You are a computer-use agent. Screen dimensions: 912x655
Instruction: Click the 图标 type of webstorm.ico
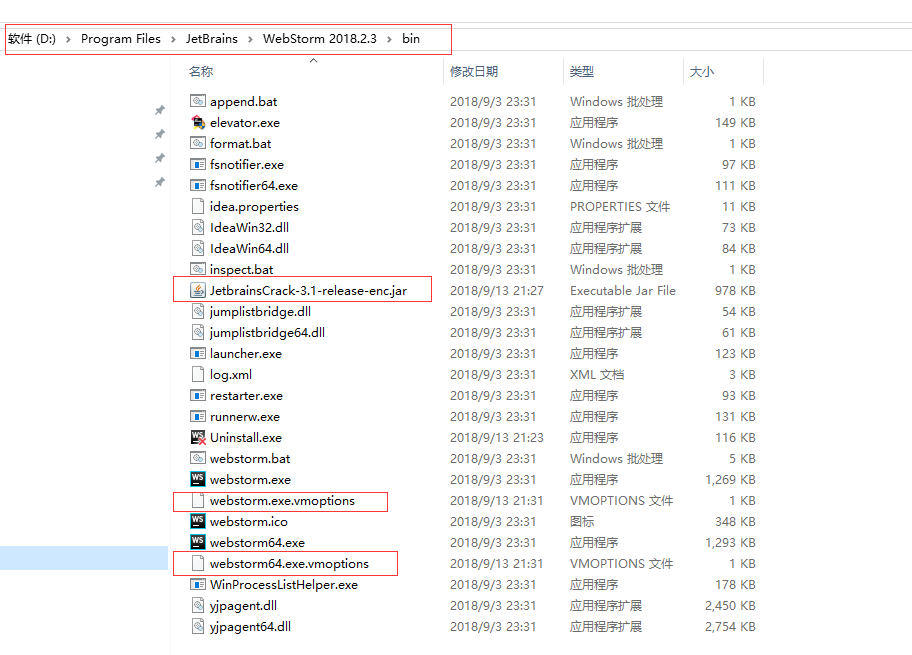pyautogui.click(x=582, y=521)
